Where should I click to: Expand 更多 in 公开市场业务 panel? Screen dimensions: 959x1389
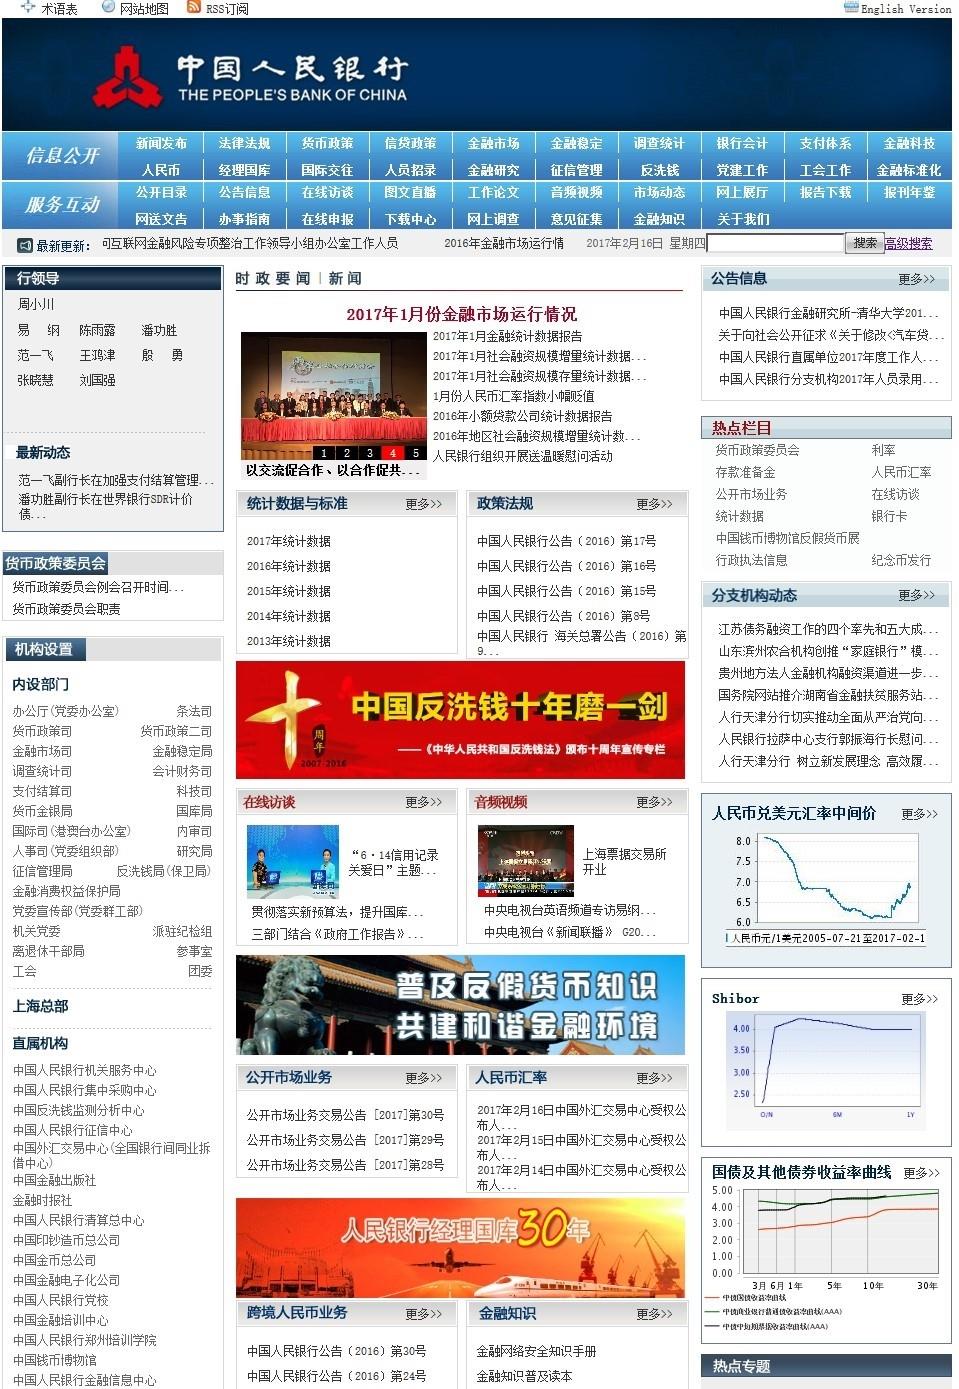pyautogui.click(x=424, y=1078)
